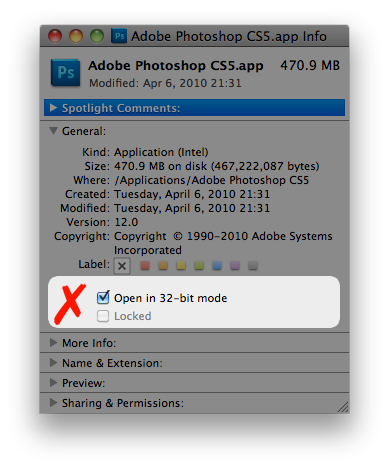Apply the blue label color

(217, 266)
